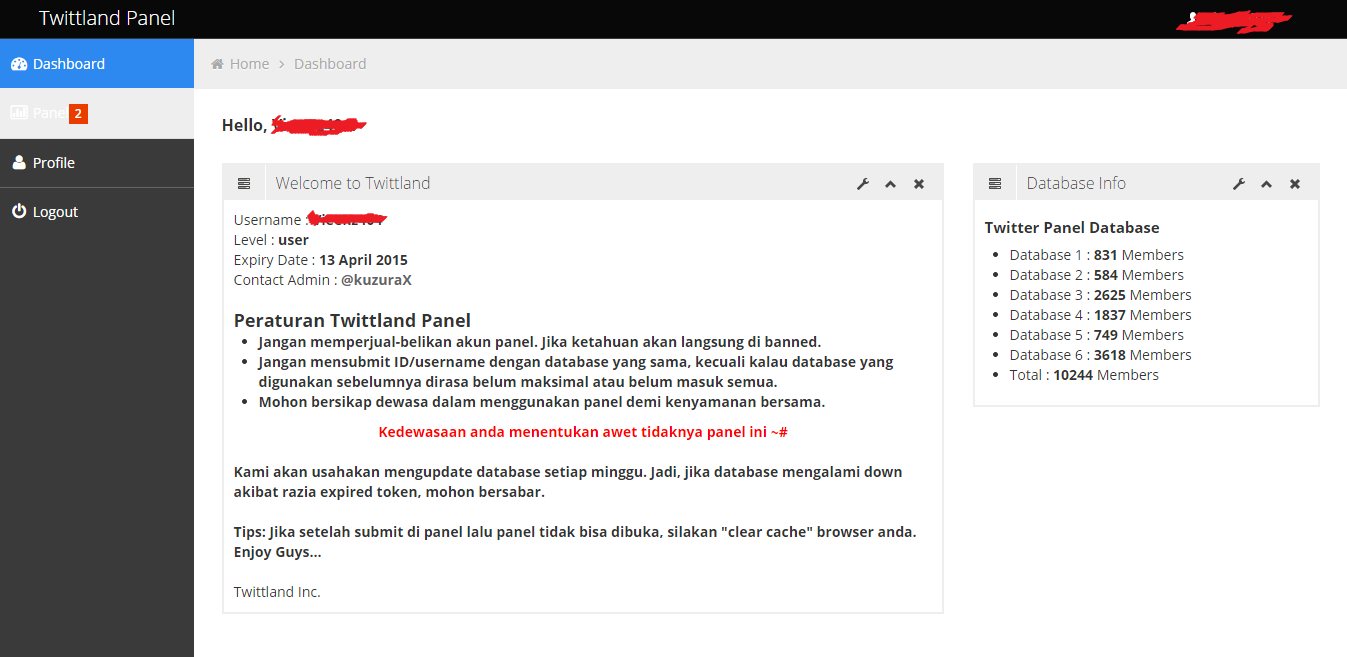Image resolution: width=1347 pixels, height=657 pixels.
Task: Click the Home breadcrumb link
Action: [x=247, y=63]
